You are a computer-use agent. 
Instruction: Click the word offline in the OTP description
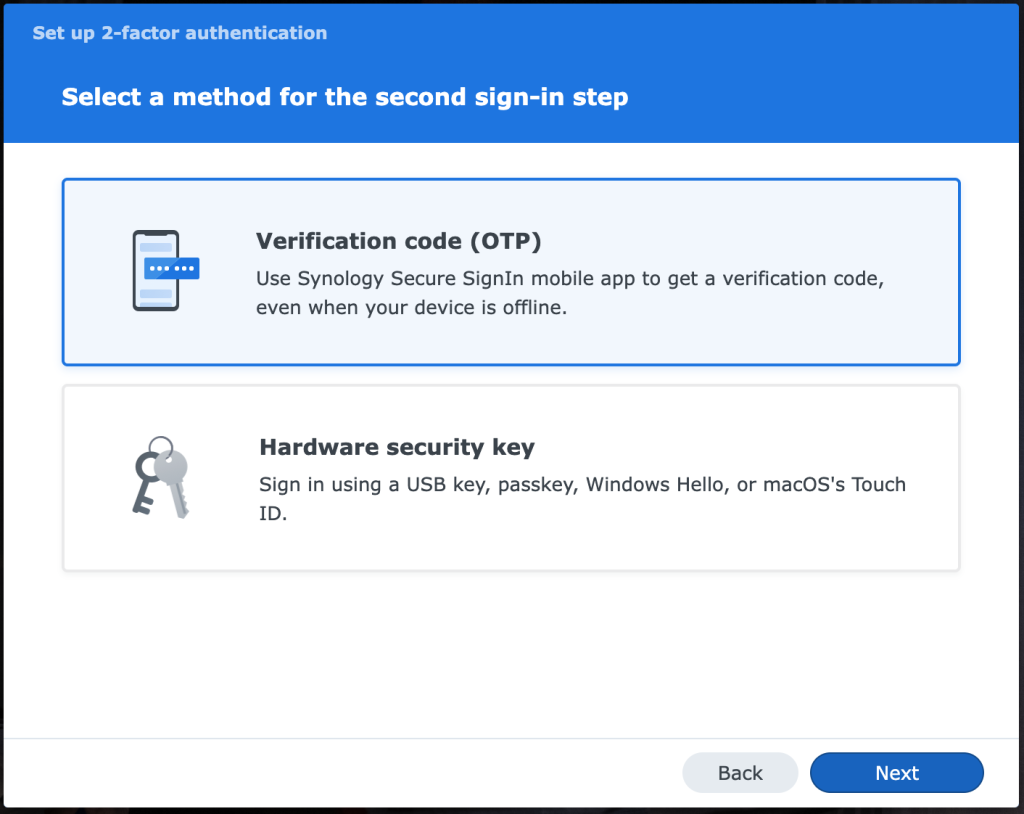[x=534, y=307]
